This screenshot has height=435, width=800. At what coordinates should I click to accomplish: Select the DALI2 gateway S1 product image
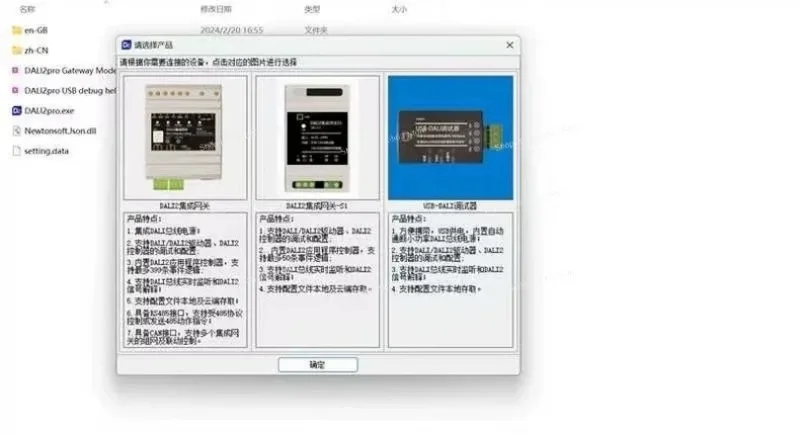(317, 138)
